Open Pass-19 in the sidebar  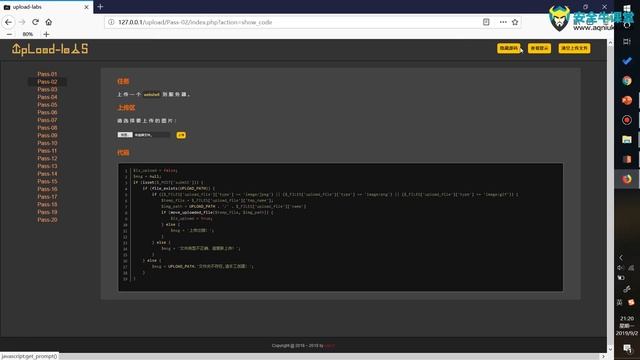coord(47,212)
